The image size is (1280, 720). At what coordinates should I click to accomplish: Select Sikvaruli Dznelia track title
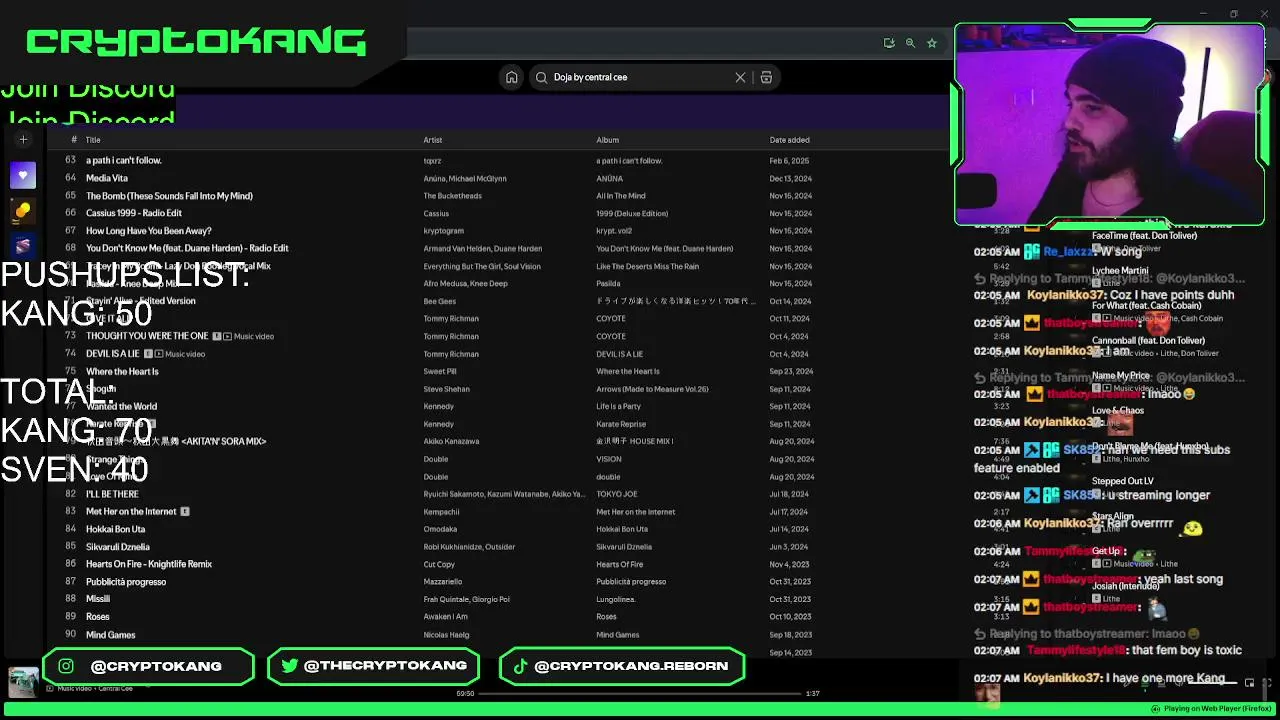click(118, 547)
